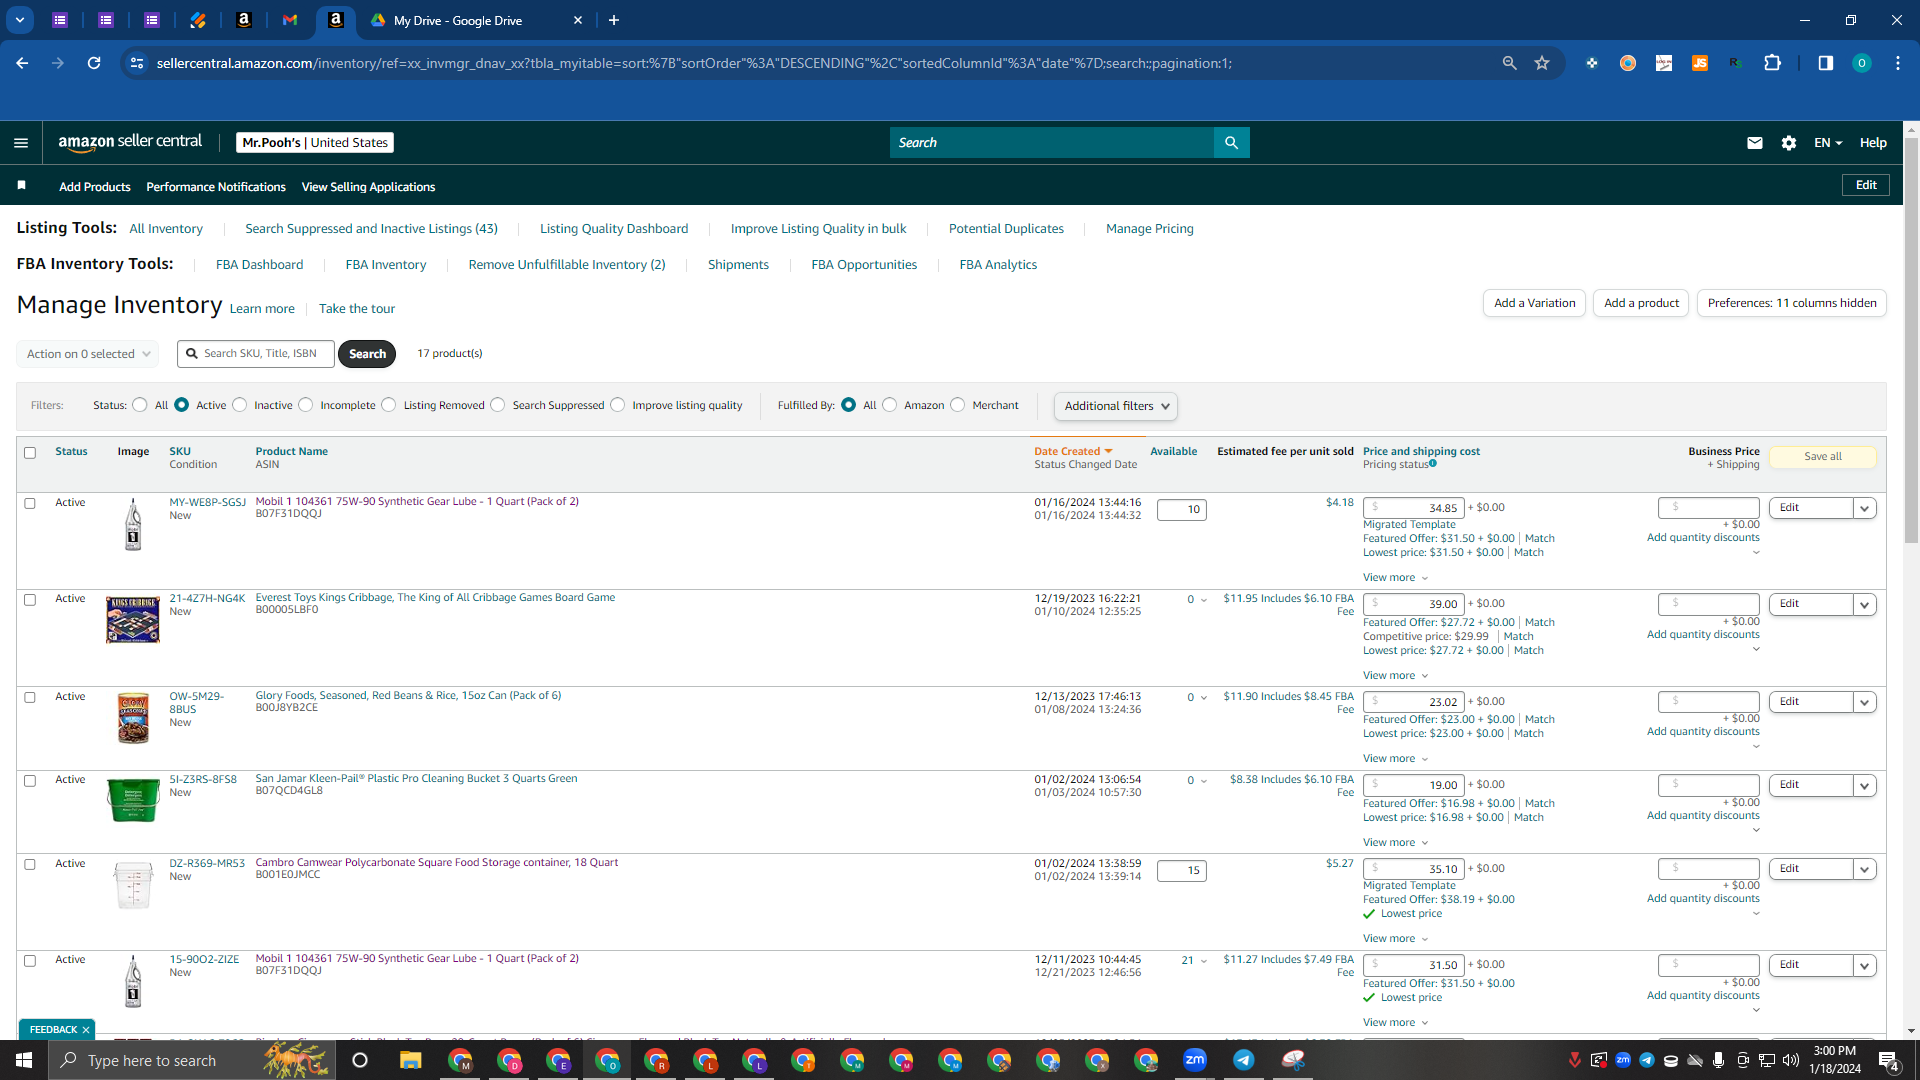Click the teal search magnifier button

[1231, 143]
